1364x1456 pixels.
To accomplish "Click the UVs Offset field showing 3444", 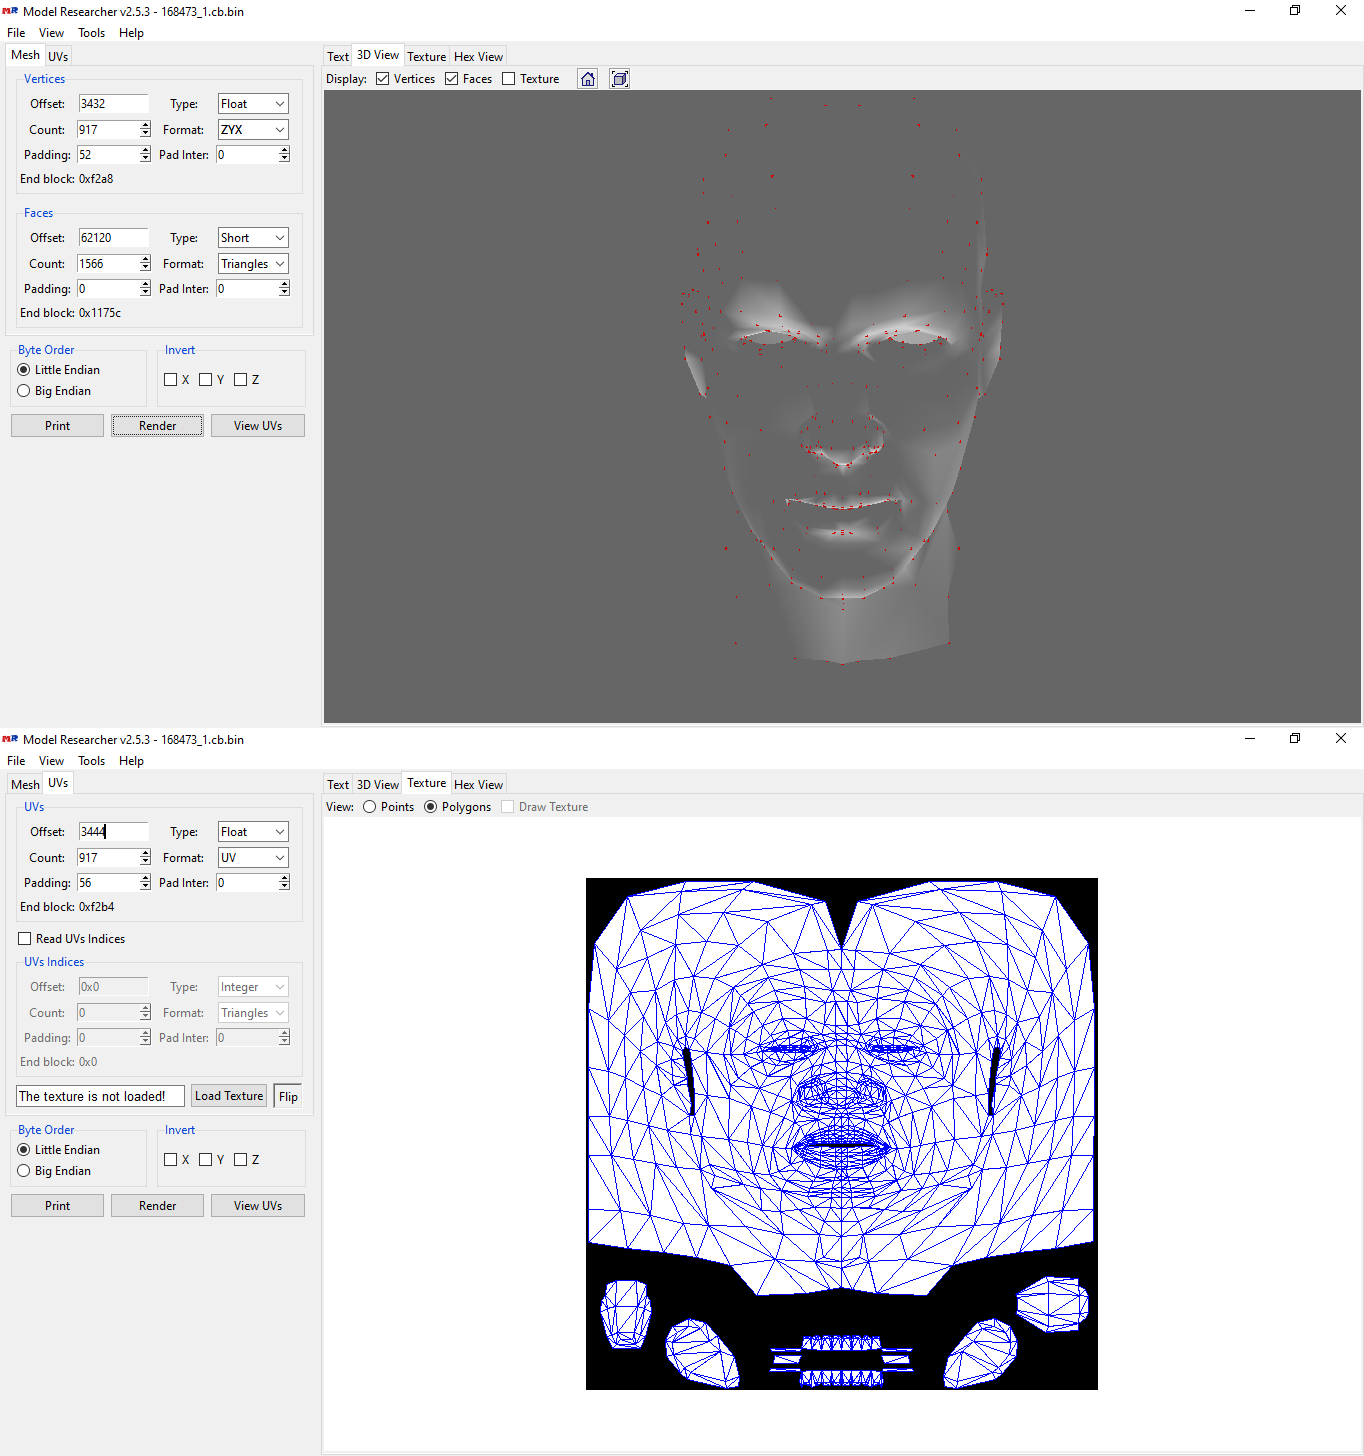I will (113, 832).
